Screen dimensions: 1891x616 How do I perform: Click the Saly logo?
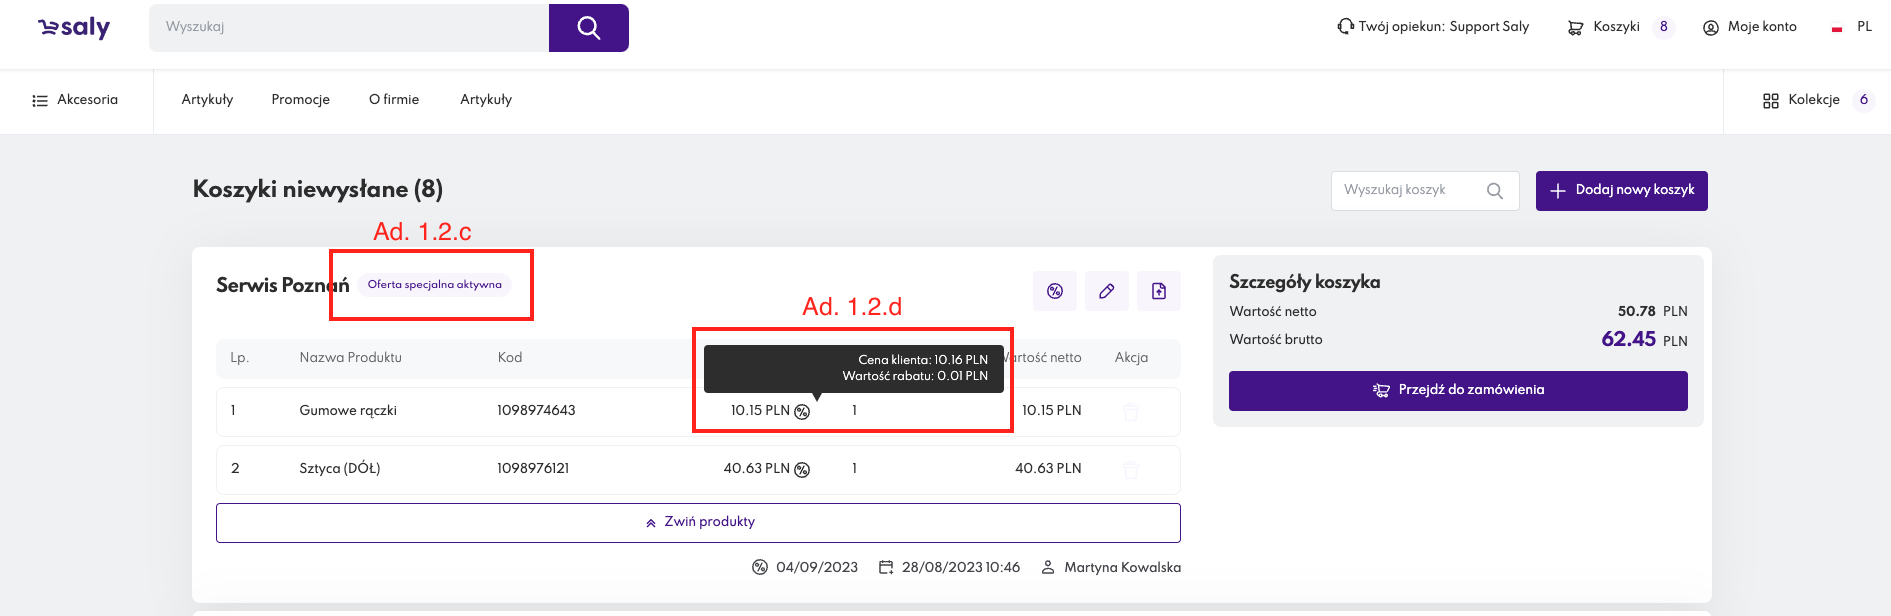click(74, 27)
